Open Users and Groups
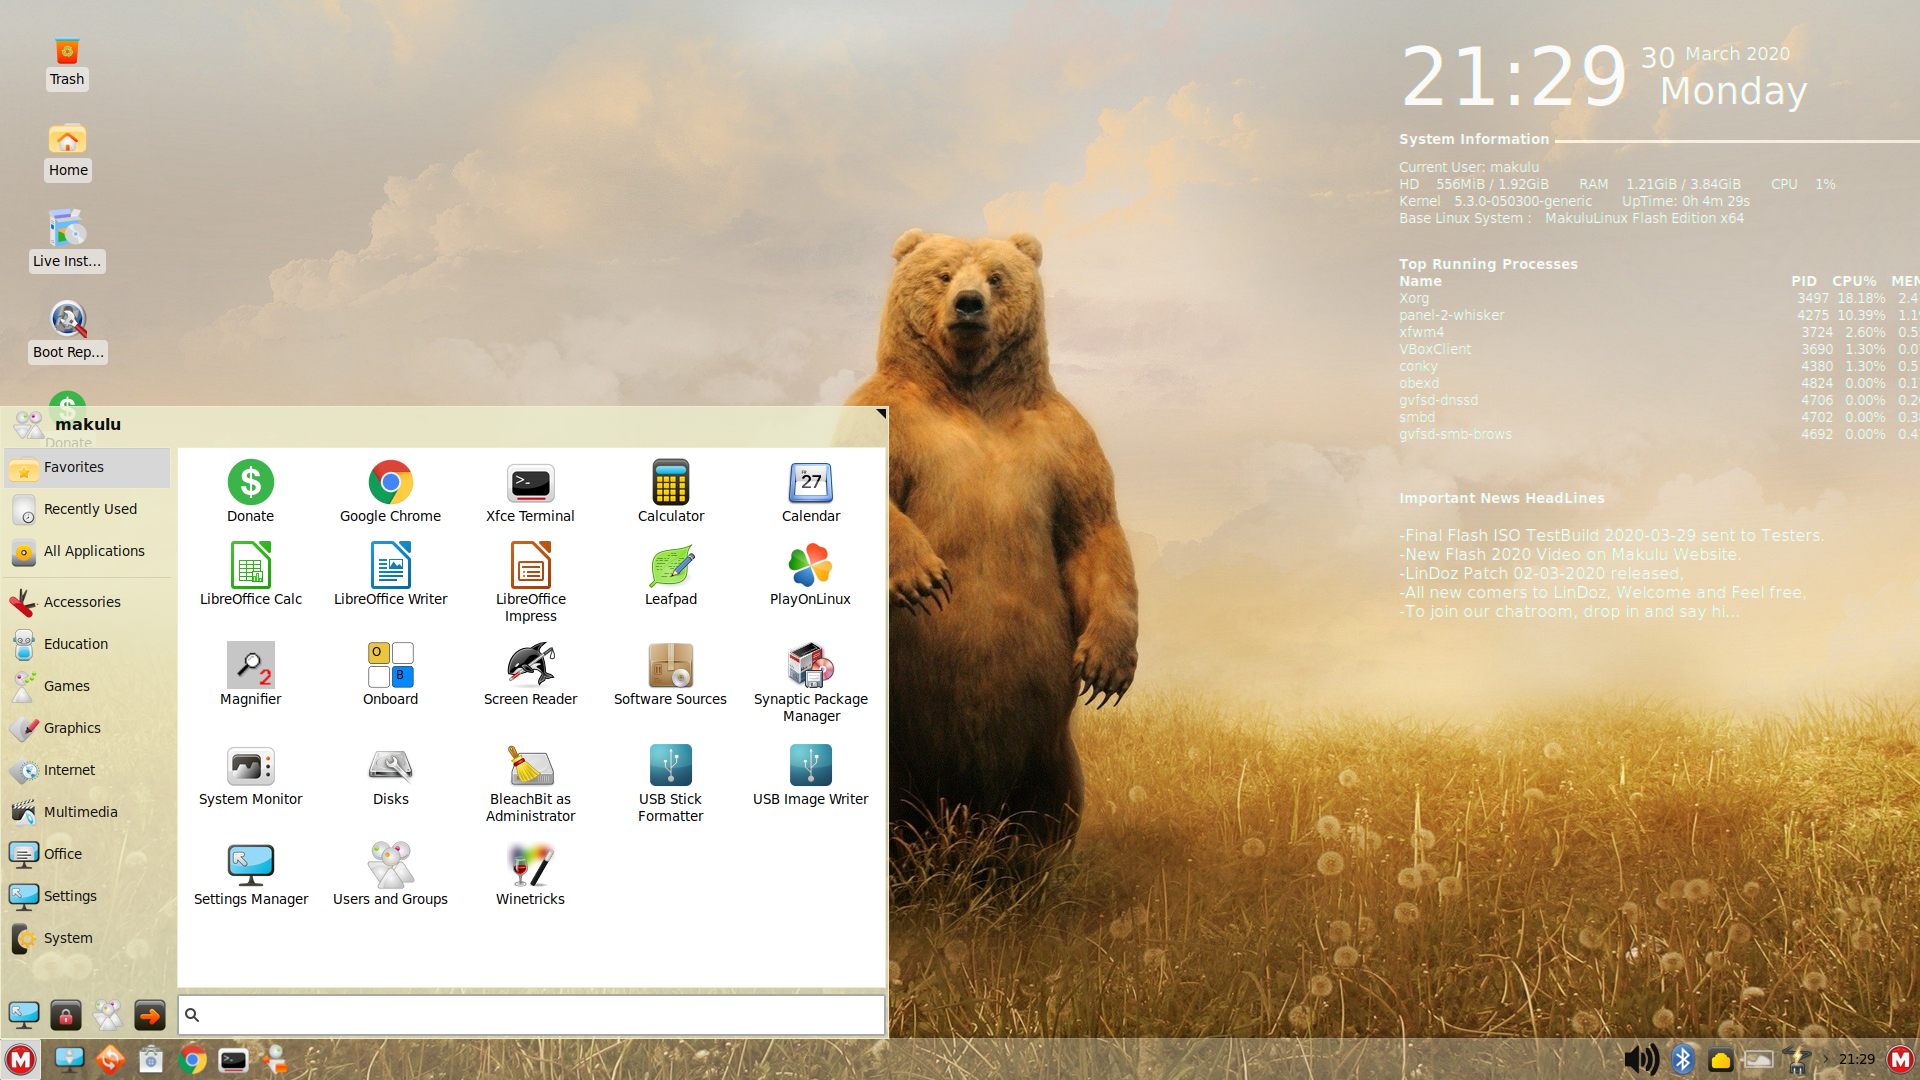The width and height of the screenshot is (1920, 1080). coord(390,874)
